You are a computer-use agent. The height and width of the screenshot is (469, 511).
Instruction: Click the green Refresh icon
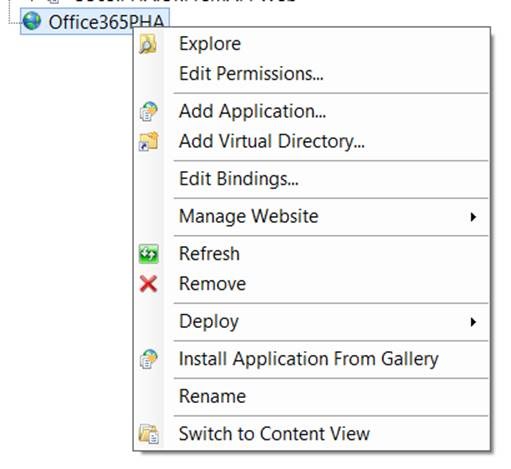coord(148,254)
